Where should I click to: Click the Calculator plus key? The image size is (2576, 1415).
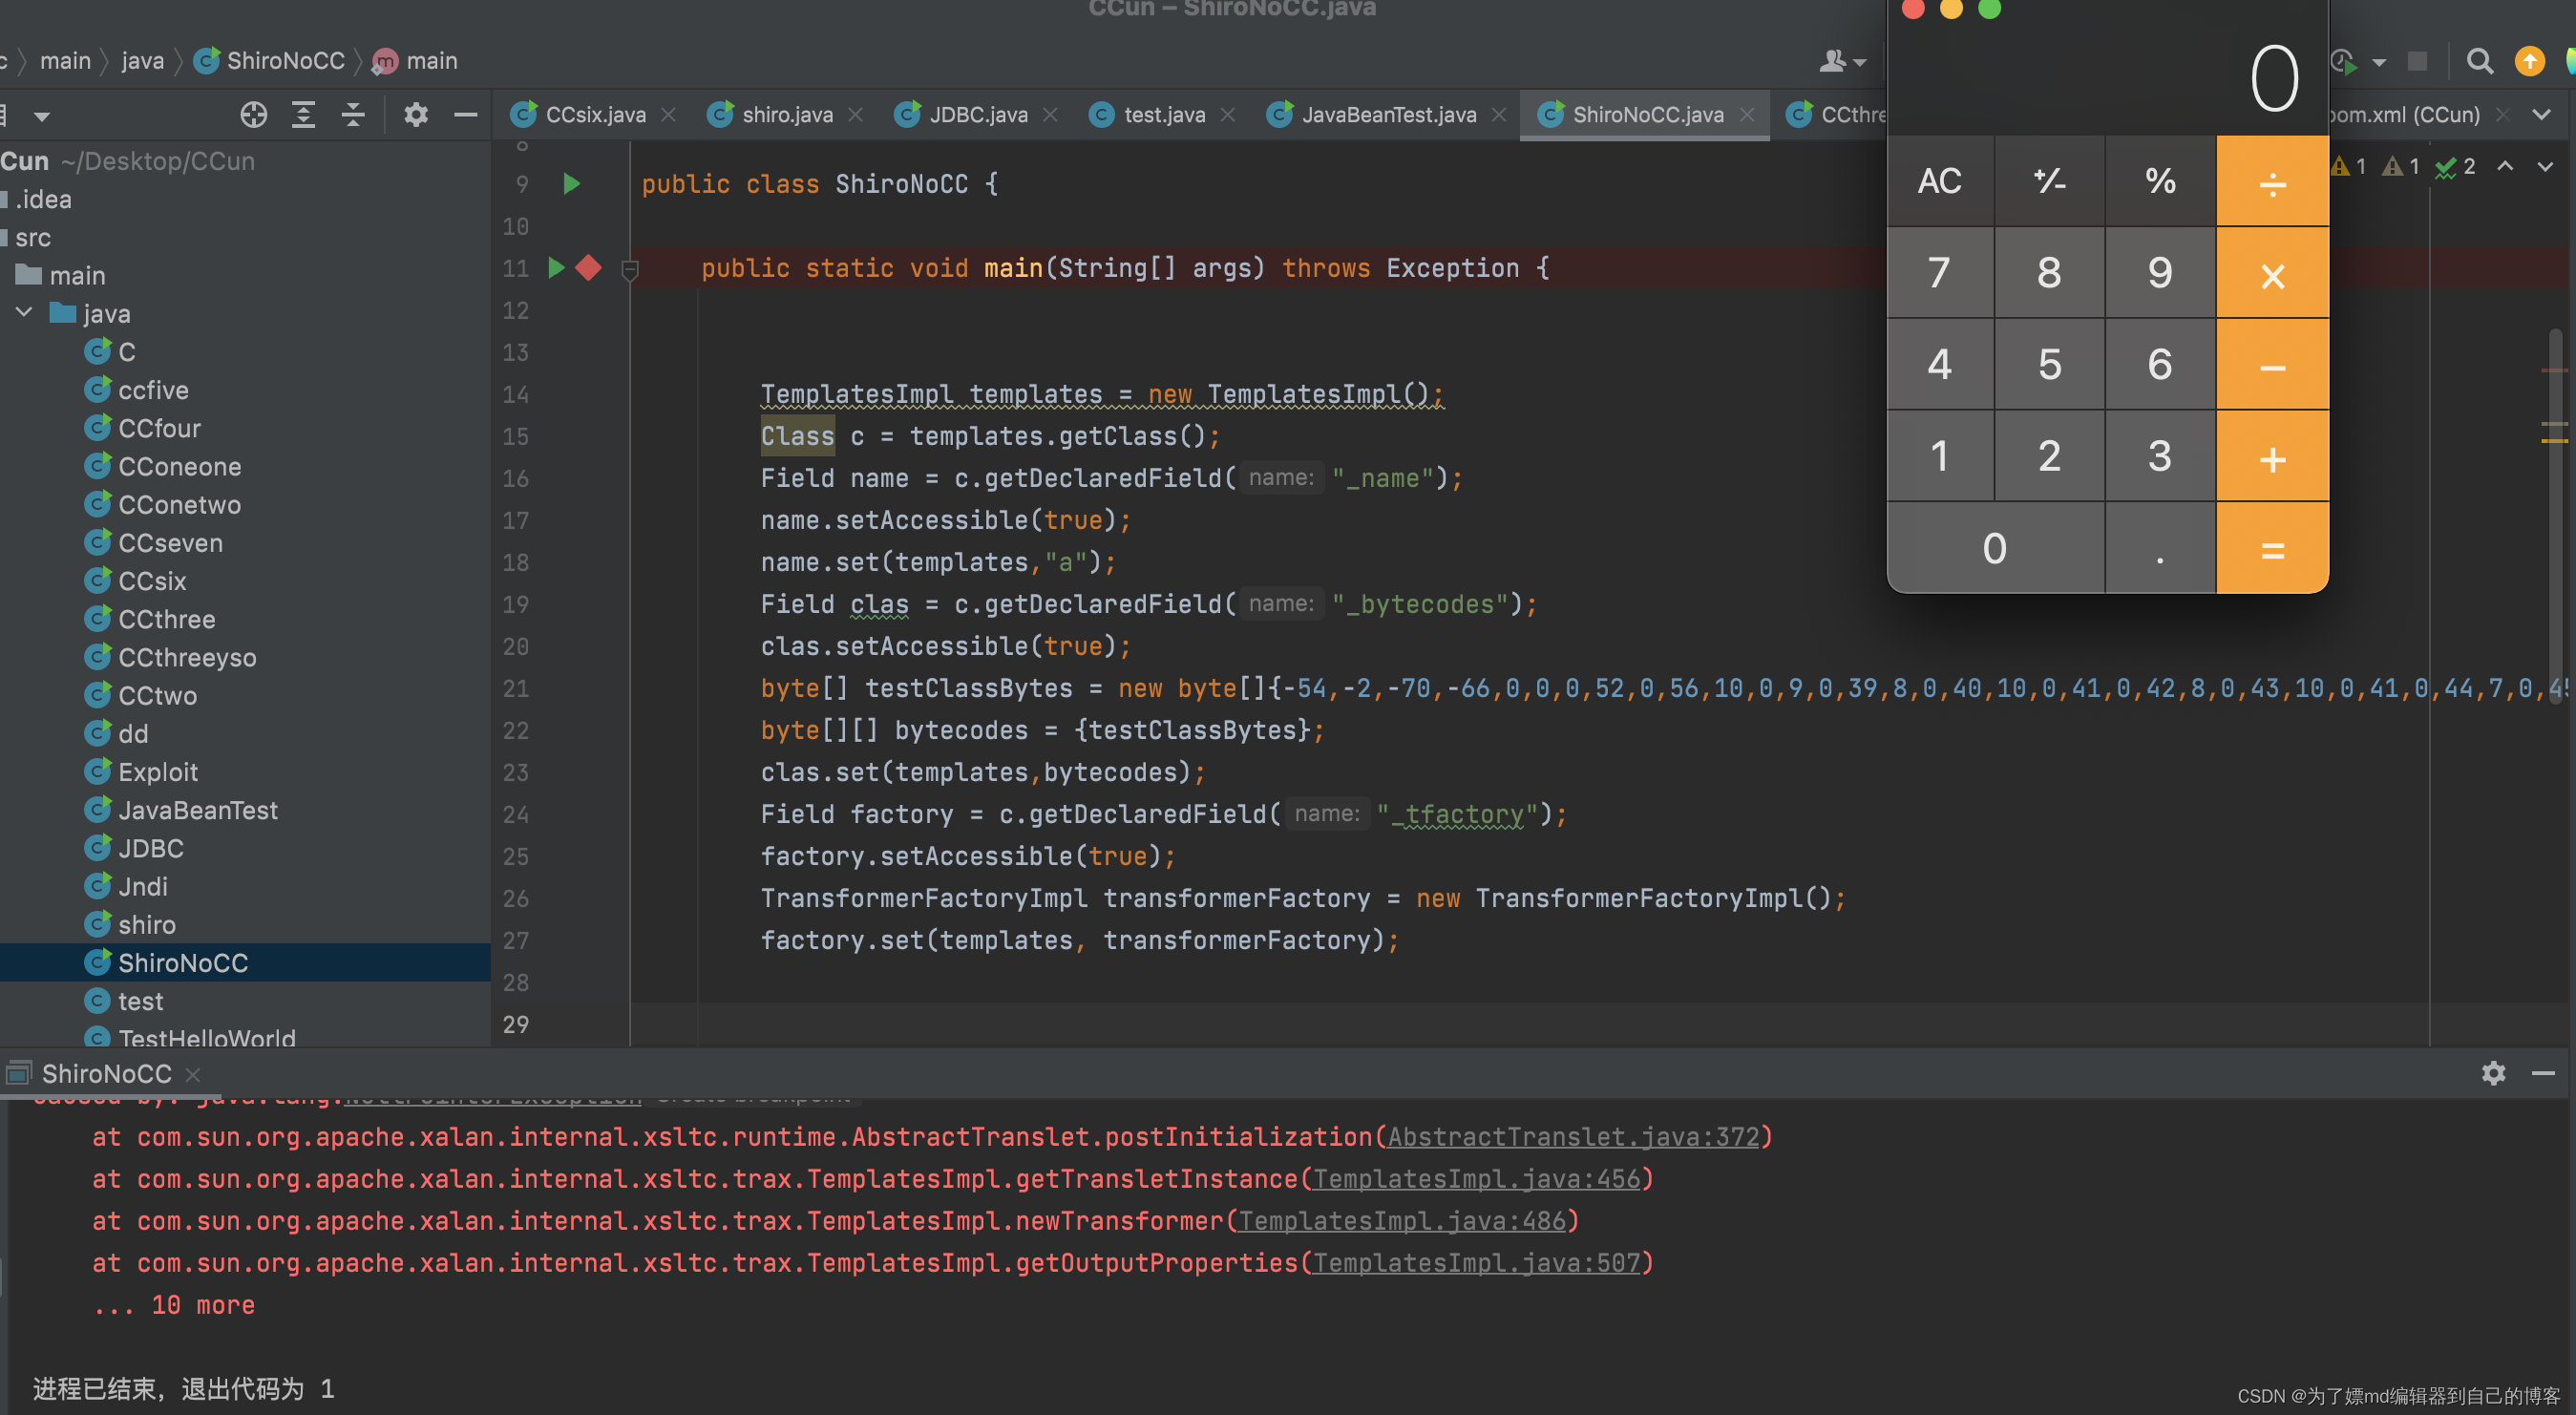point(2272,457)
